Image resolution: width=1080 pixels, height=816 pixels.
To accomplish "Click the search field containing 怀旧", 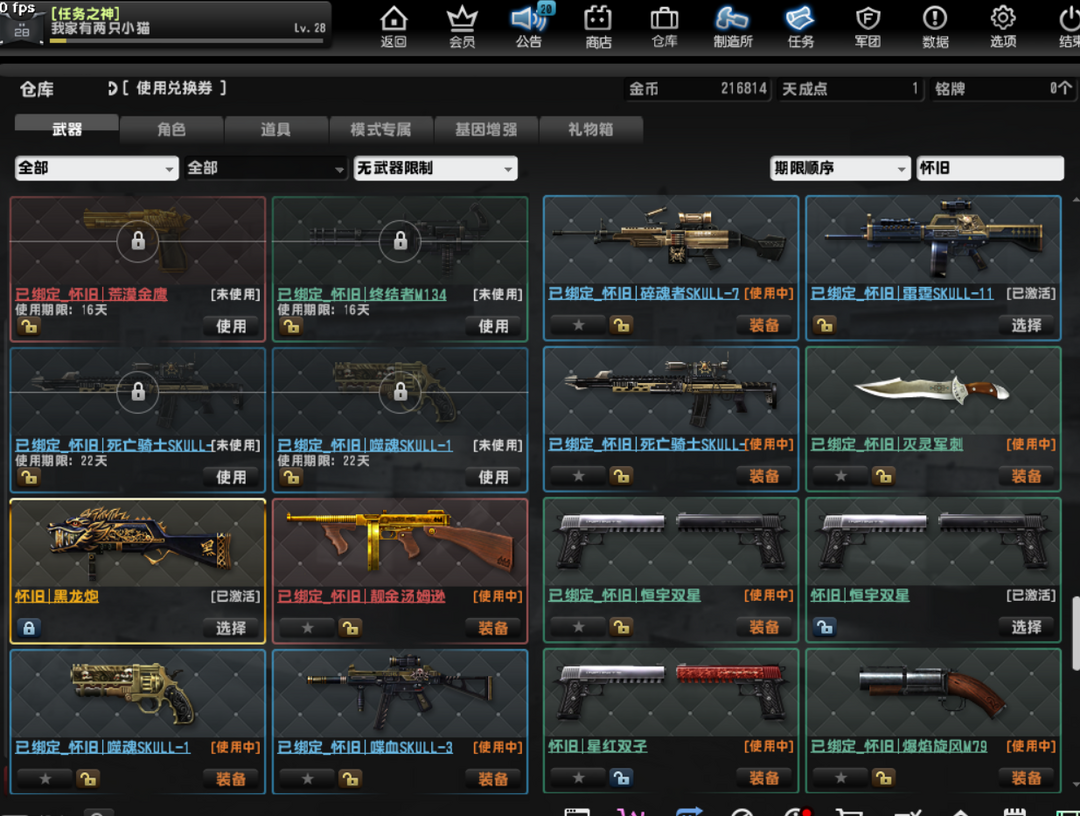I will (x=990, y=168).
